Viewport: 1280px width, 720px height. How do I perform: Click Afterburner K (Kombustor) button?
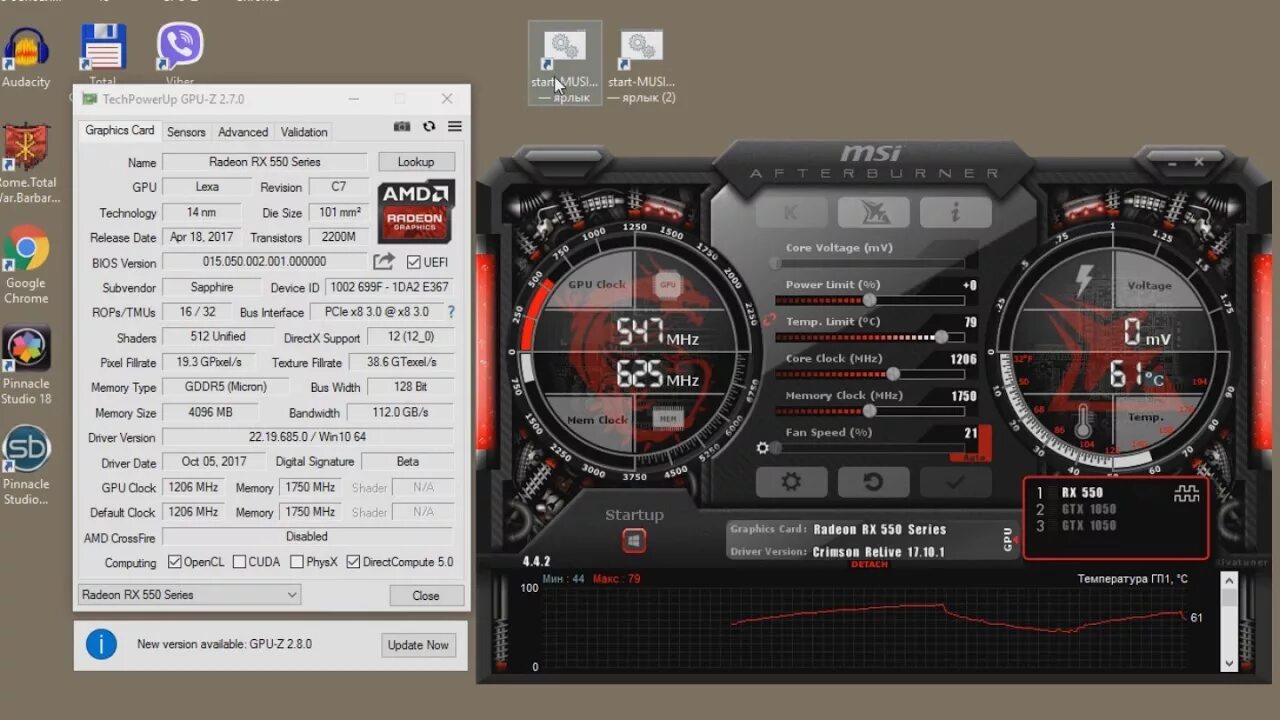pyautogui.click(x=791, y=212)
